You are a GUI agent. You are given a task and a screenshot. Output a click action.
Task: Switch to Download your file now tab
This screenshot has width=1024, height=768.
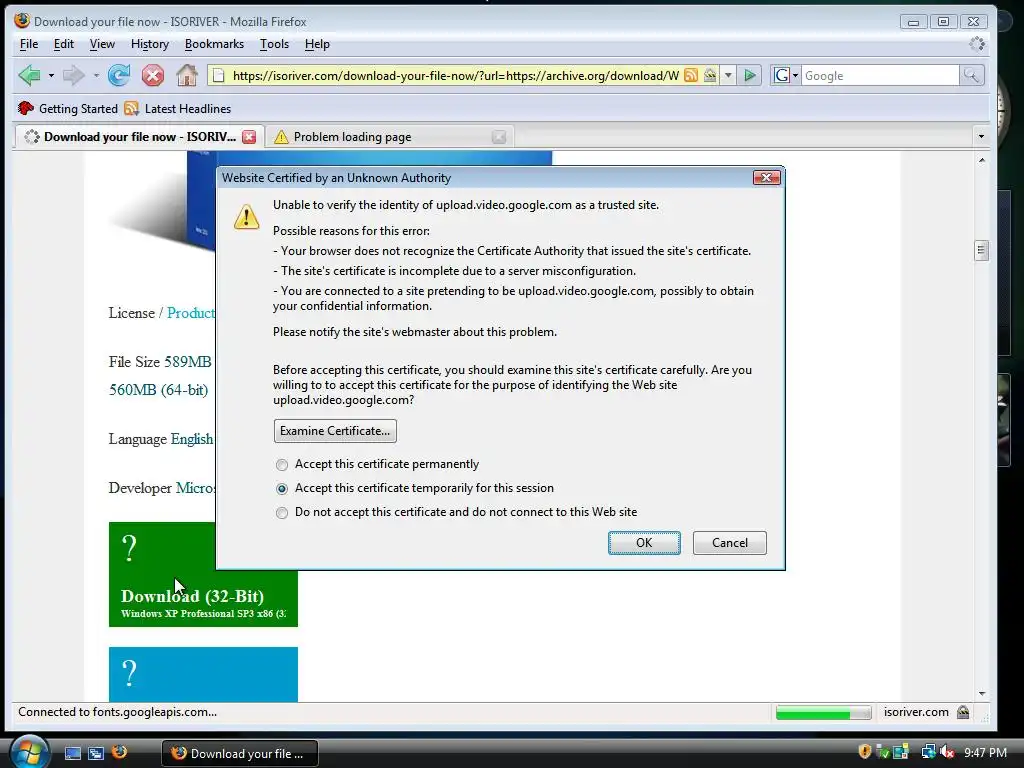tap(138, 136)
